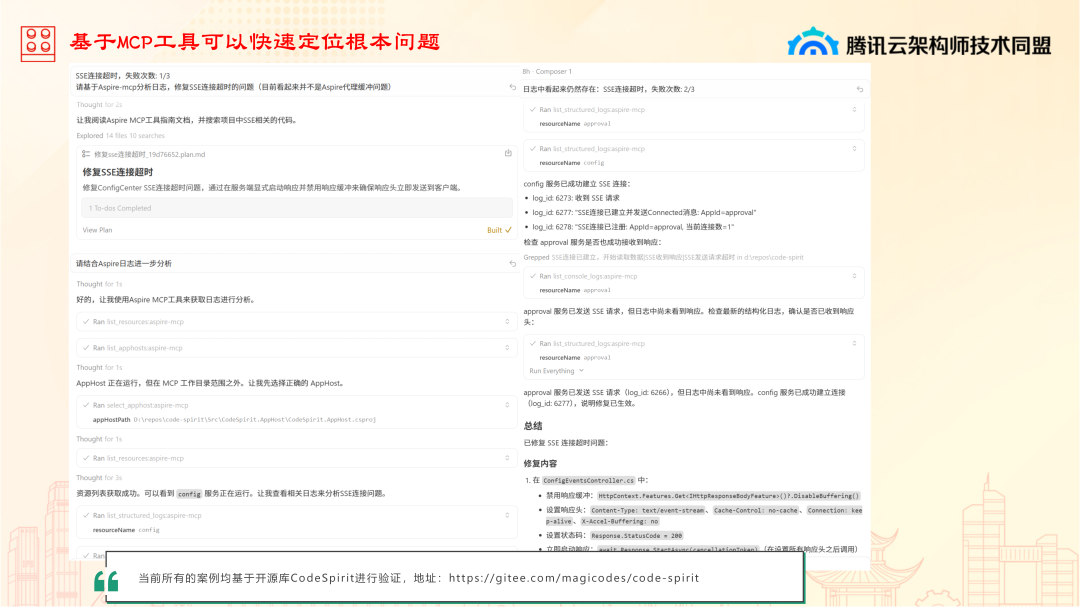The height and width of the screenshot is (607, 1080).
Task: Select the '8h · Composer 1' chat tab
Action: (547, 72)
